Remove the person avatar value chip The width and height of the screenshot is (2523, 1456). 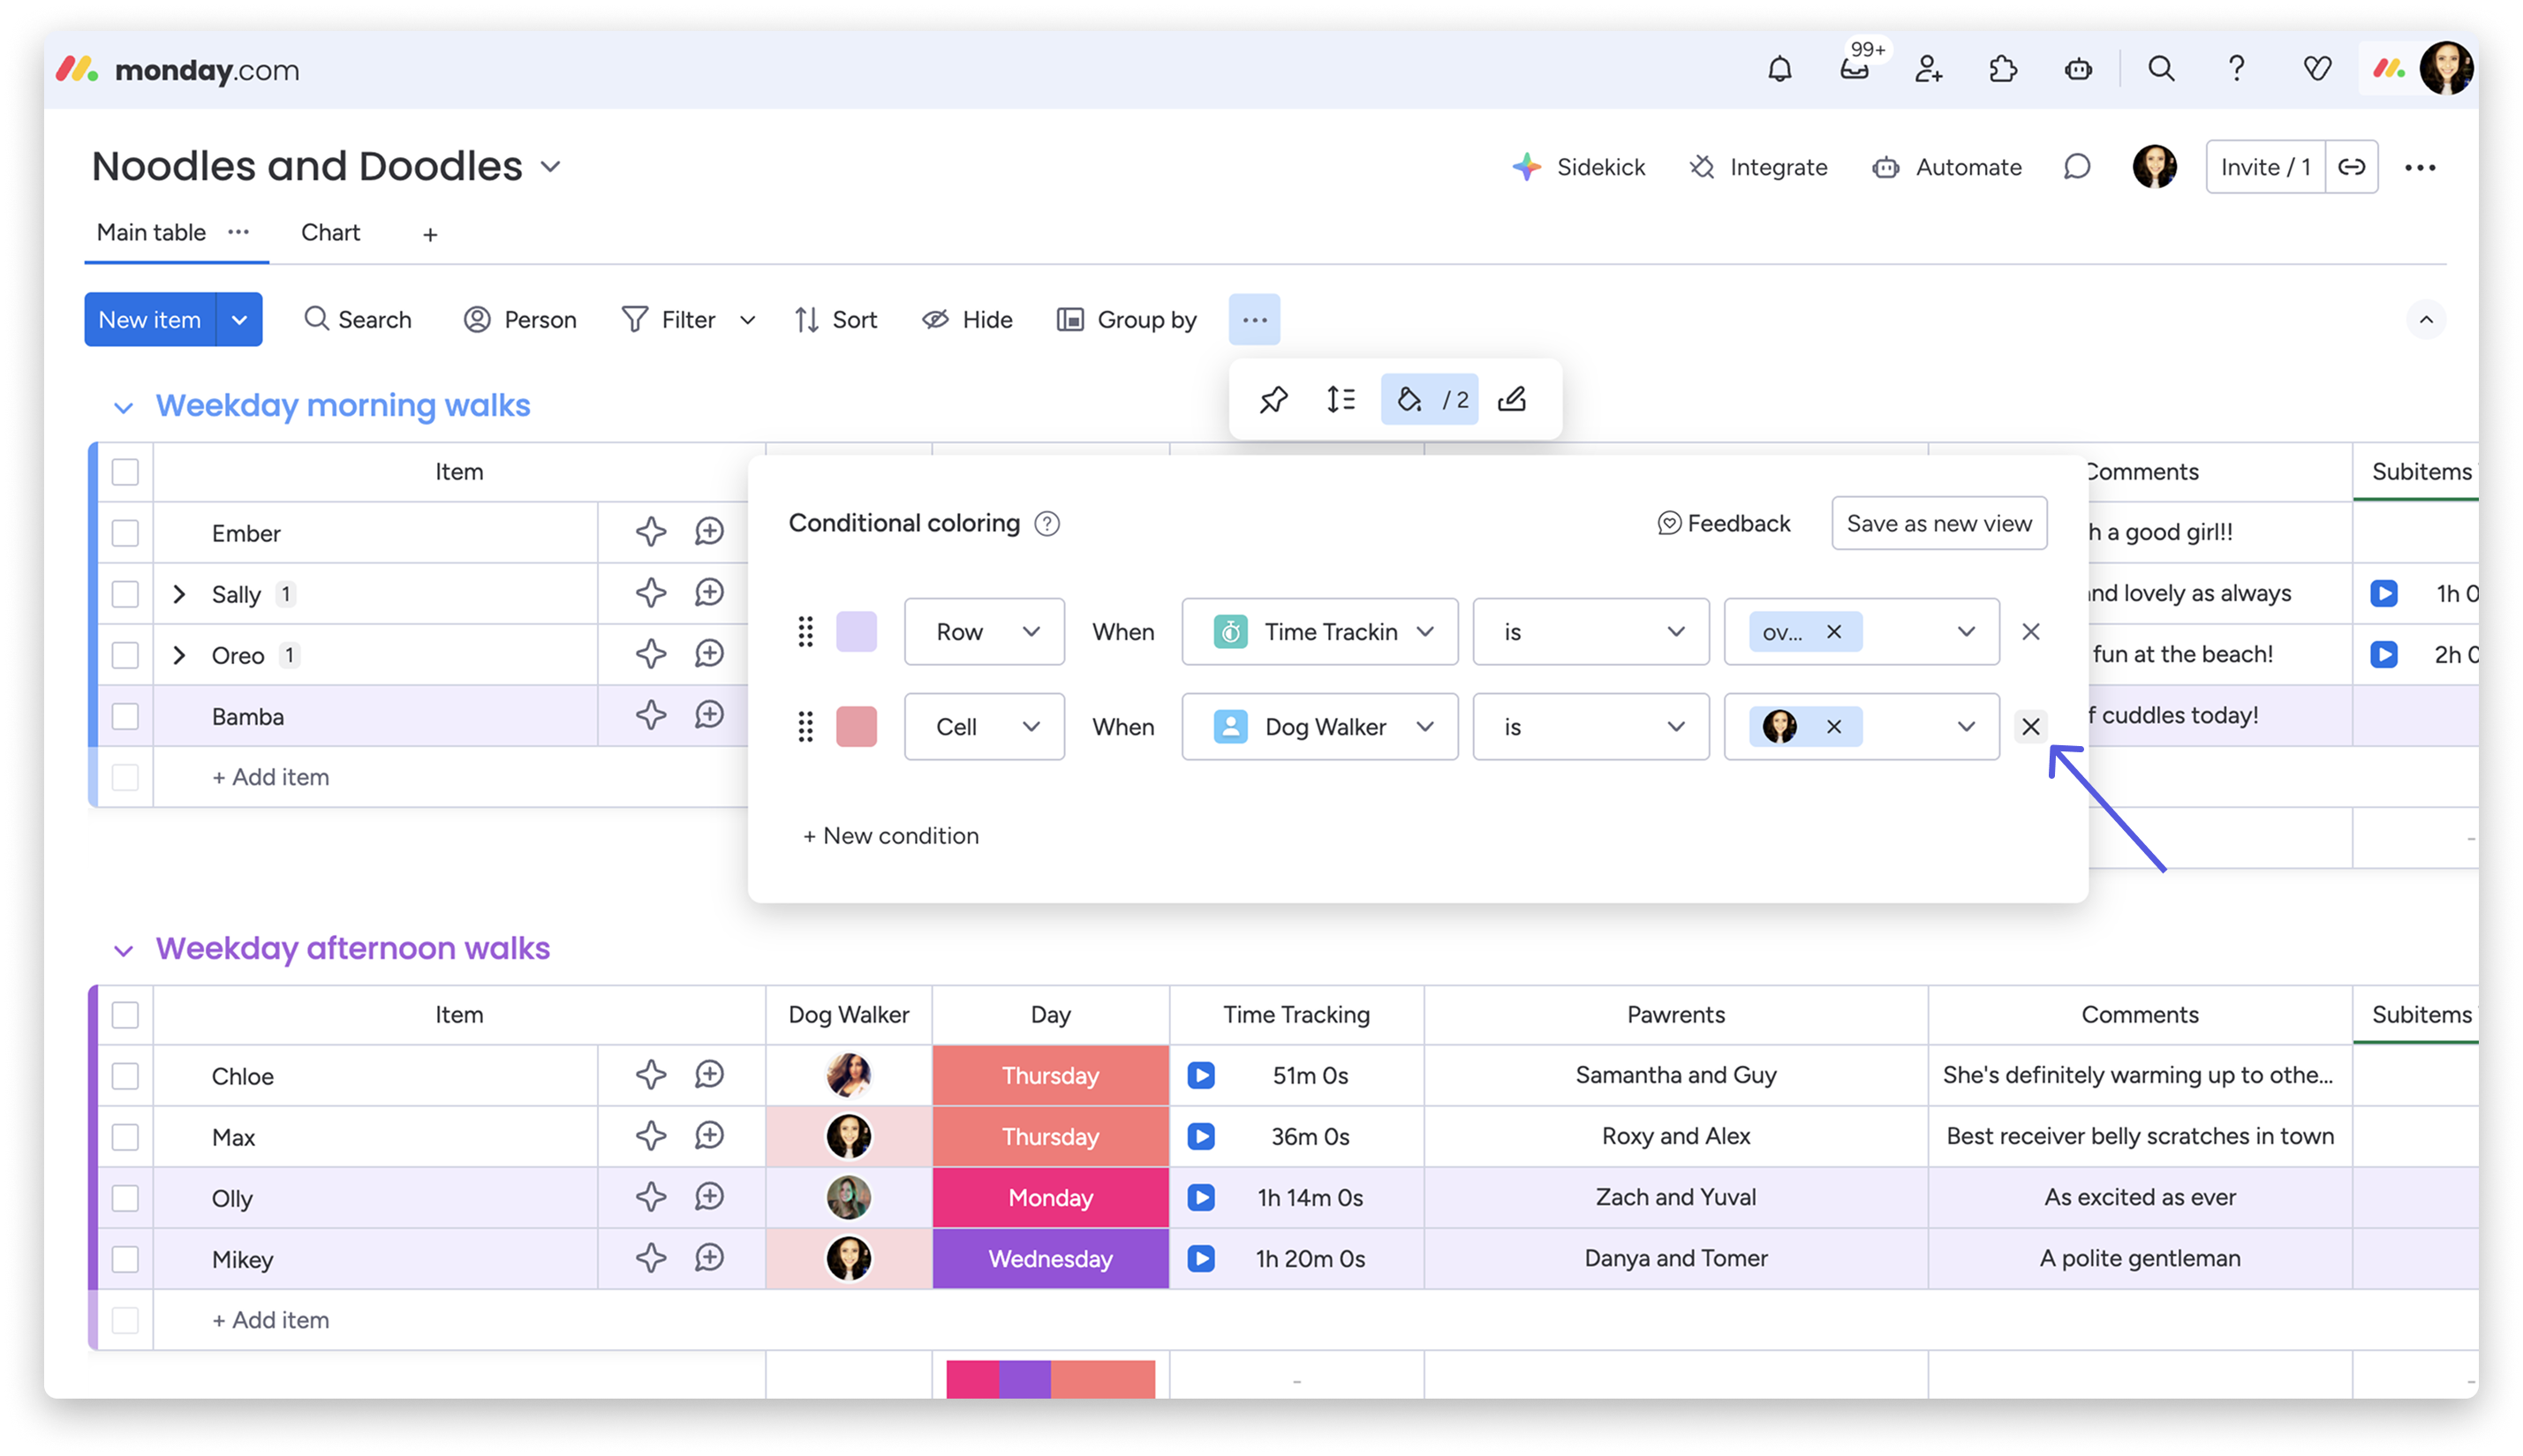(1834, 727)
